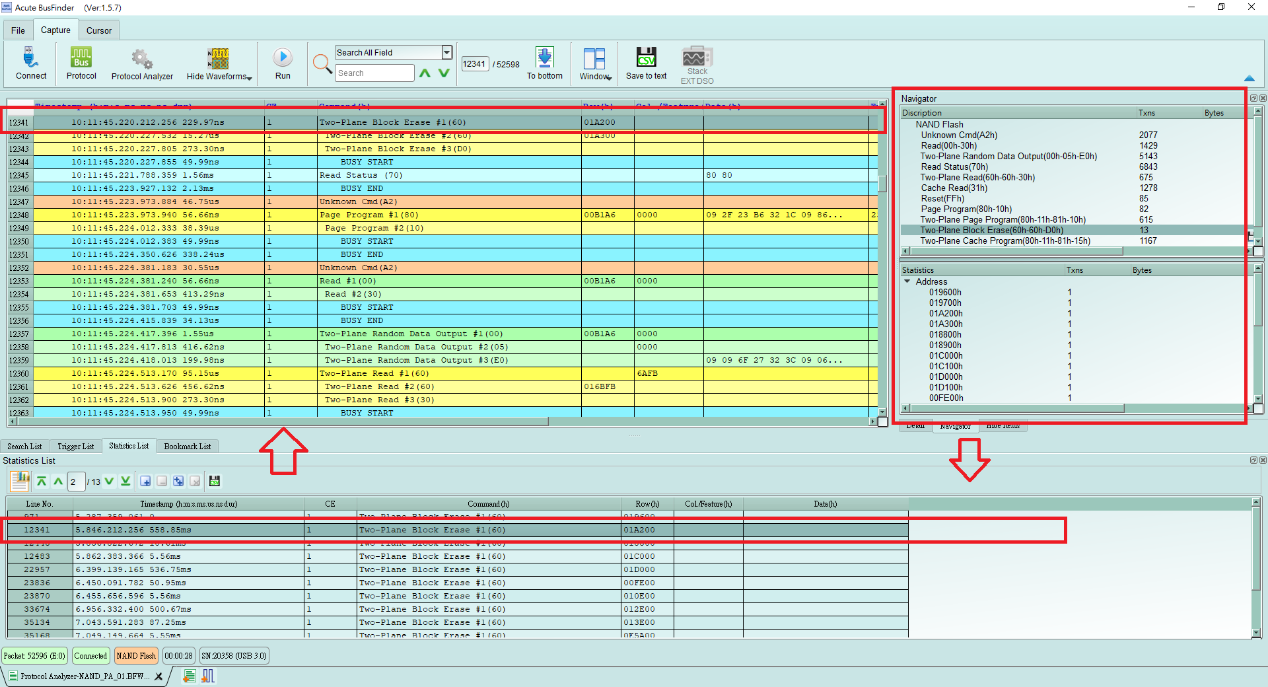Click the Stack EXT DSO icon
The image size is (1268, 687).
click(697, 56)
